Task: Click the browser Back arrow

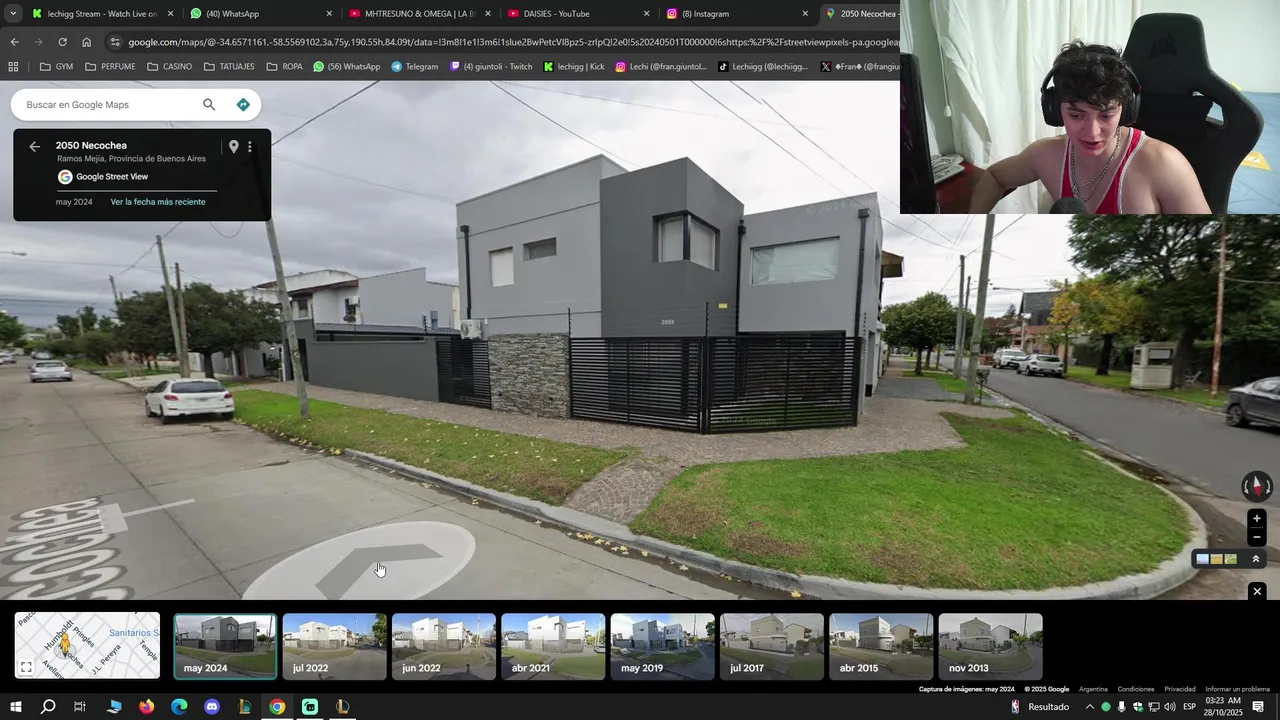Action: click(x=14, y=42)
